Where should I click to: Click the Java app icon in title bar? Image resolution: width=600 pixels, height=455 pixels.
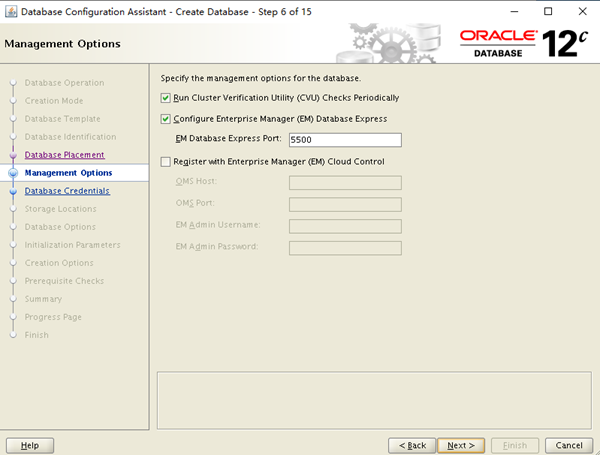pos(11,11)
